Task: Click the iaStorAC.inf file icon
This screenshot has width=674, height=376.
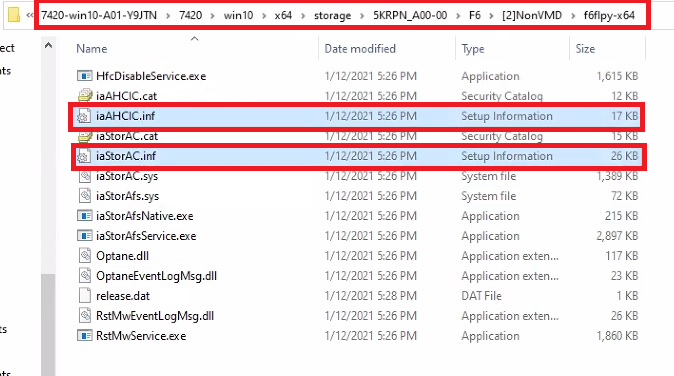Action: [x=84, y=156]
